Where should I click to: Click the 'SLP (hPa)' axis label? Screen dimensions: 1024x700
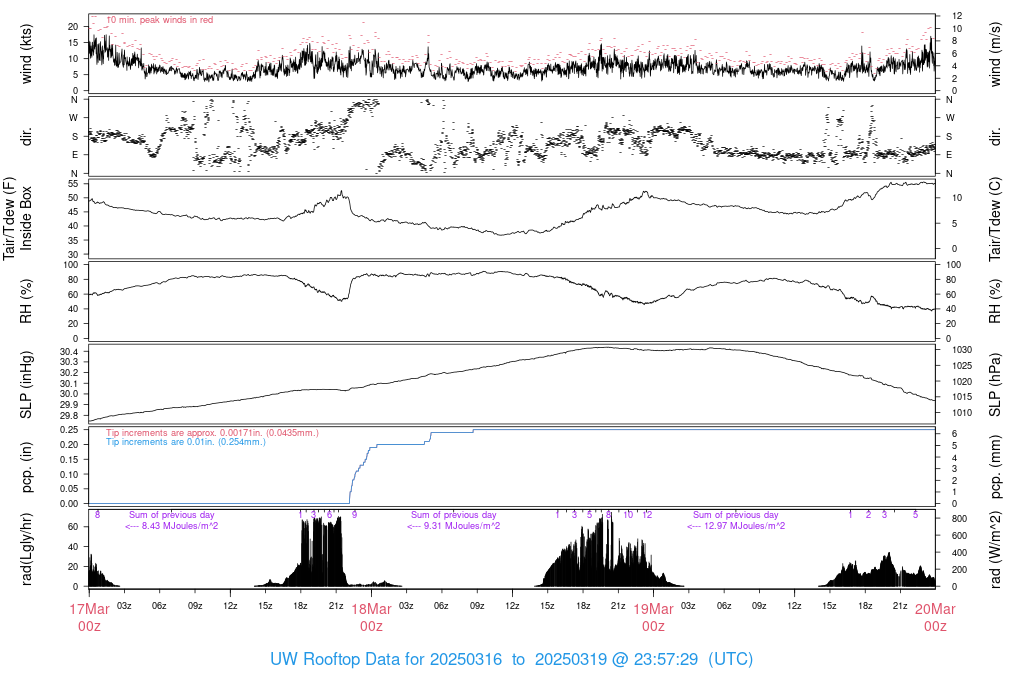pos(995,385)
